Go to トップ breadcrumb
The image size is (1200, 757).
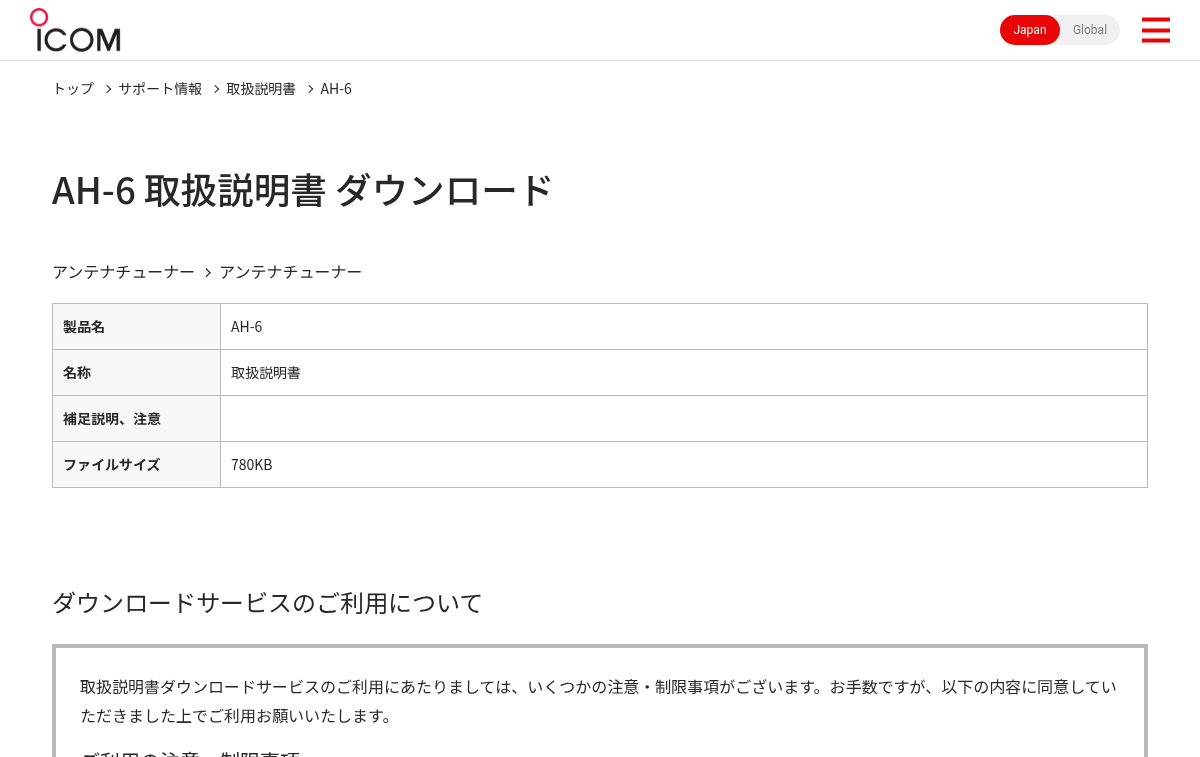(73, 88)
